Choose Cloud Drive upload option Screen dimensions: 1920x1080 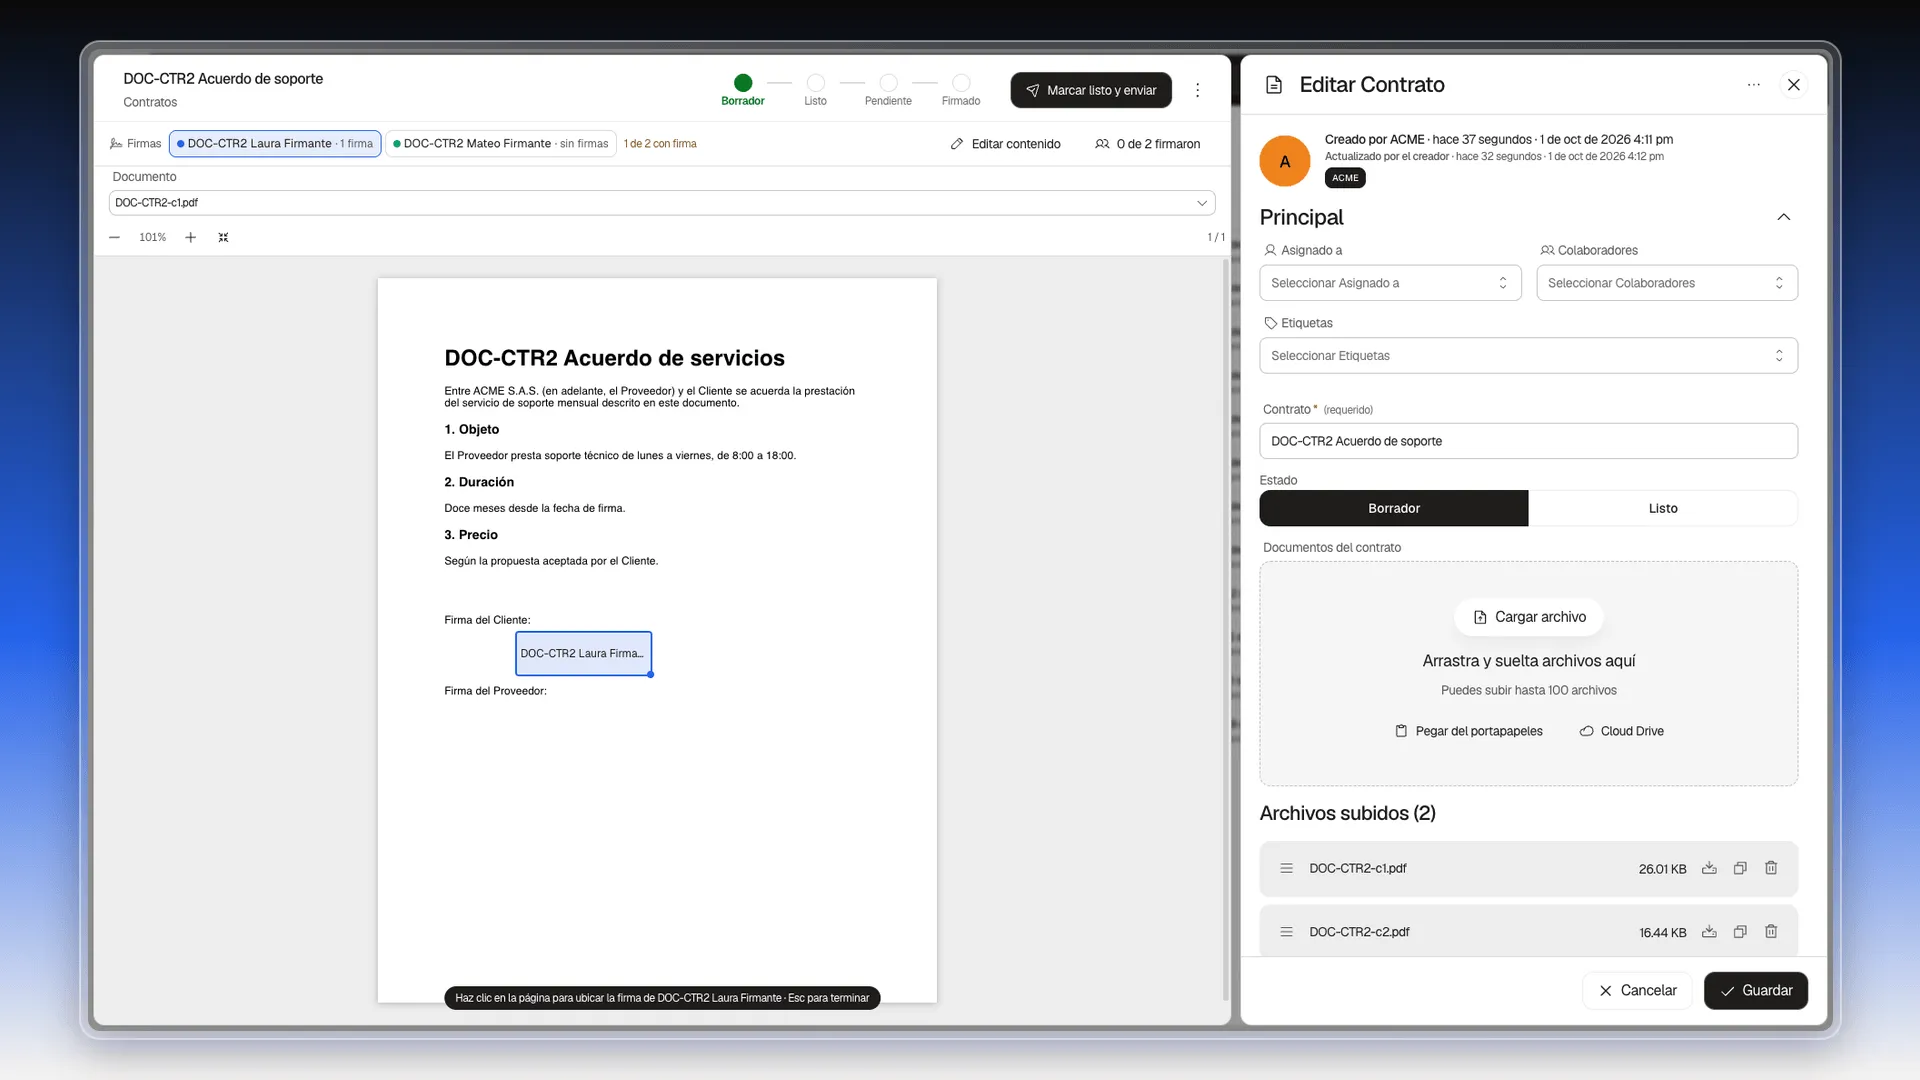(x=1622, y=731)
